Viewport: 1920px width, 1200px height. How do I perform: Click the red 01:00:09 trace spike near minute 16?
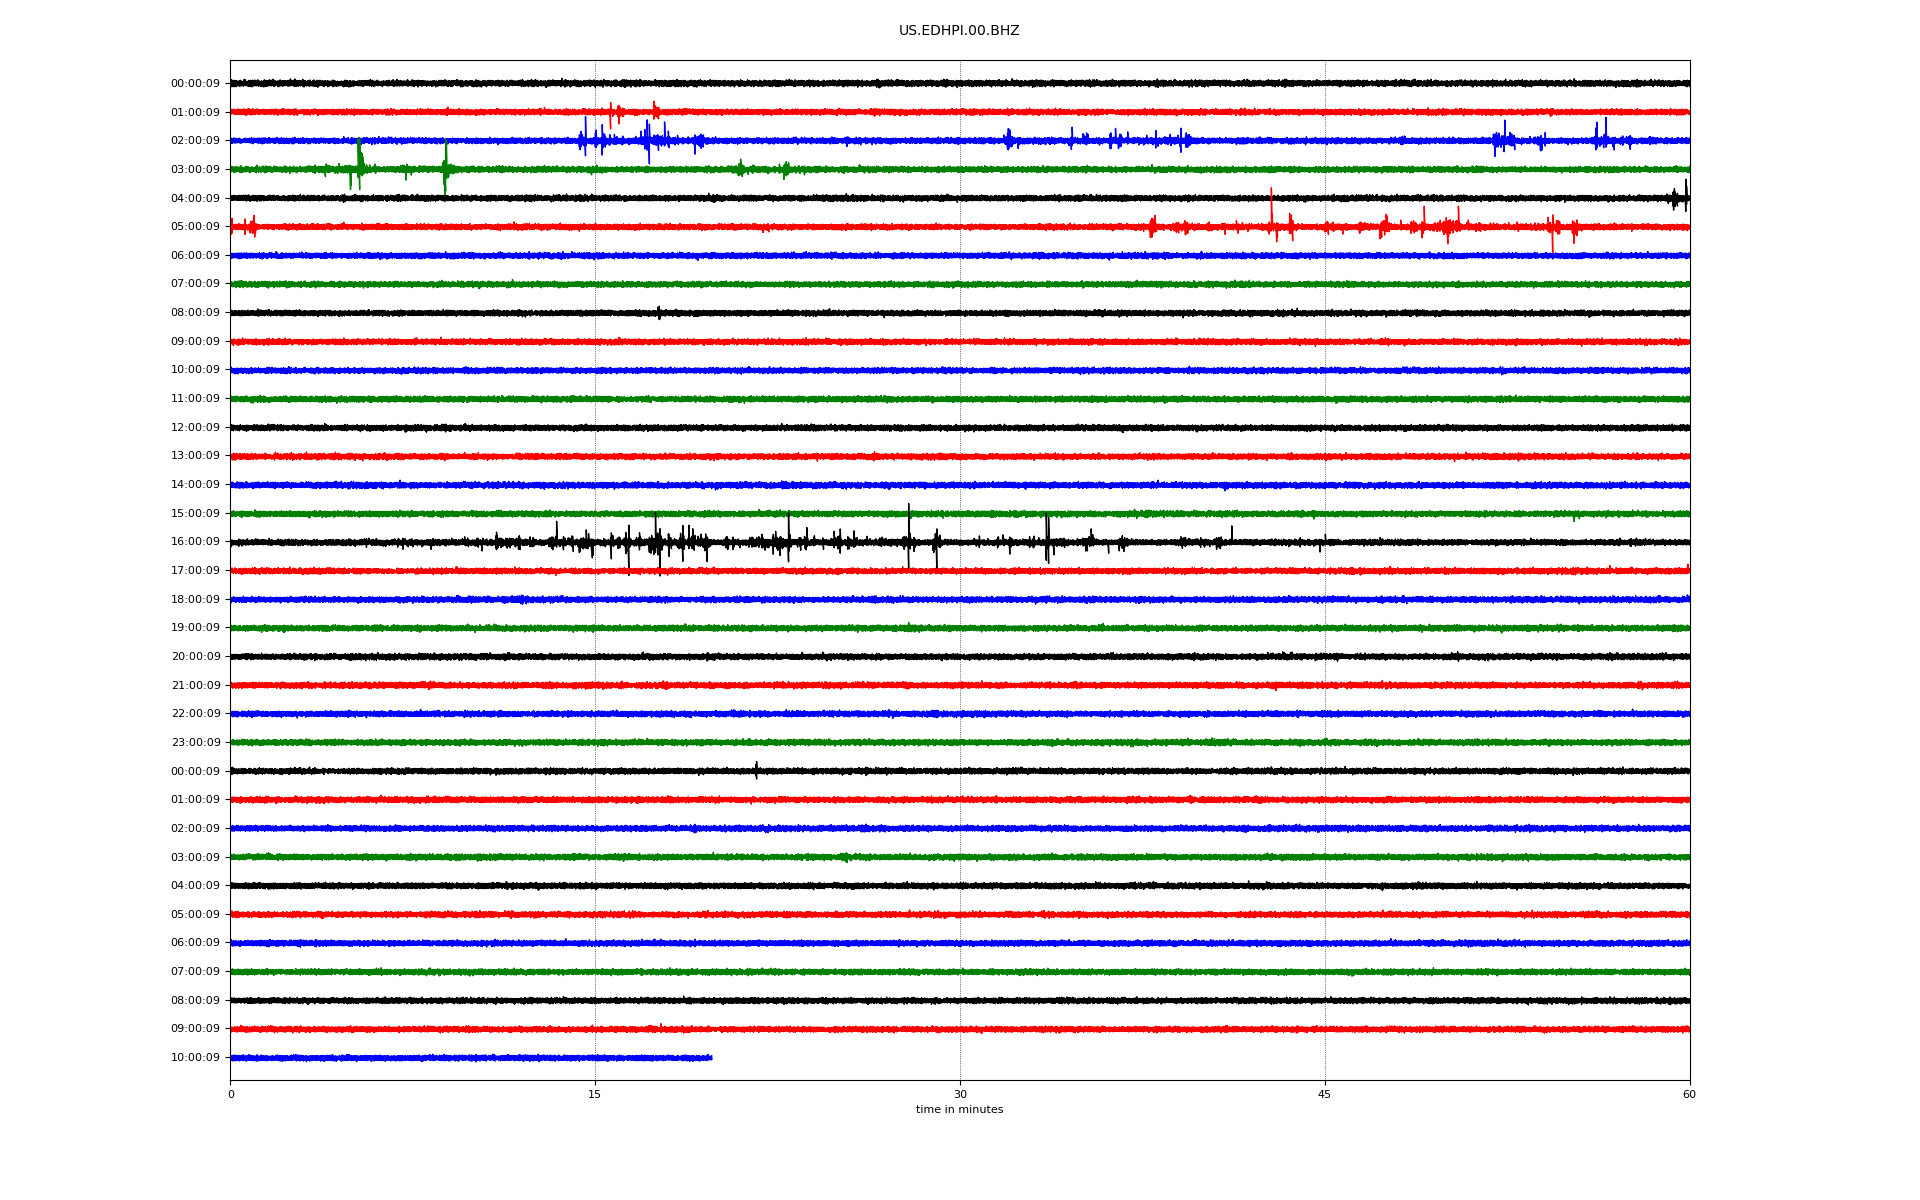[x=611, y=112]
